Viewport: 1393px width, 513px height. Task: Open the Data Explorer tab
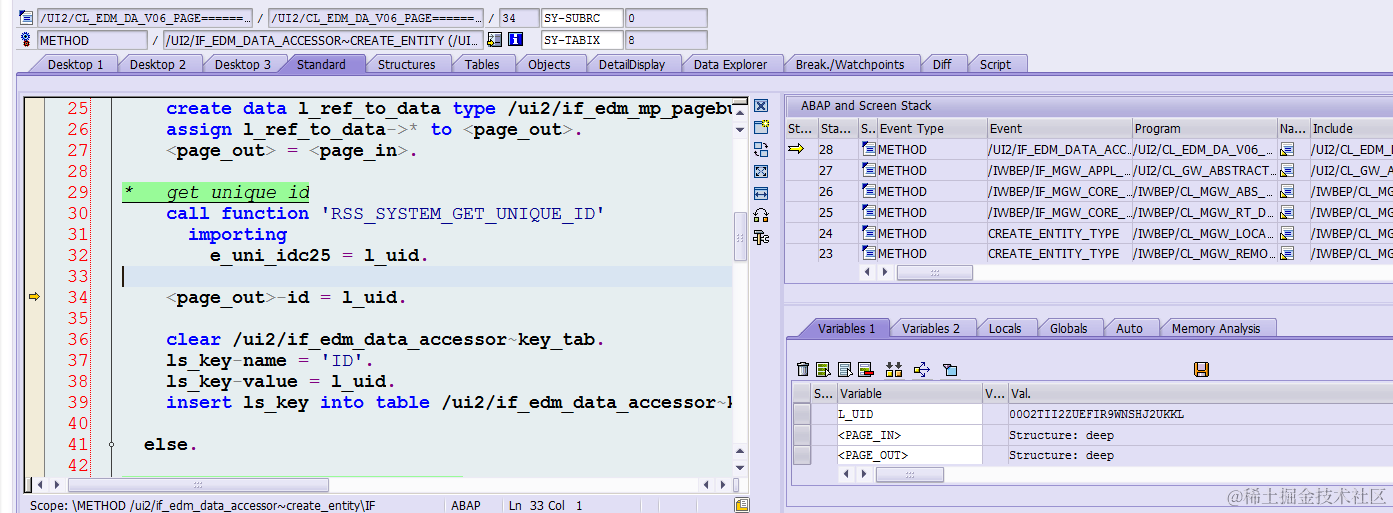click(730, 64)
